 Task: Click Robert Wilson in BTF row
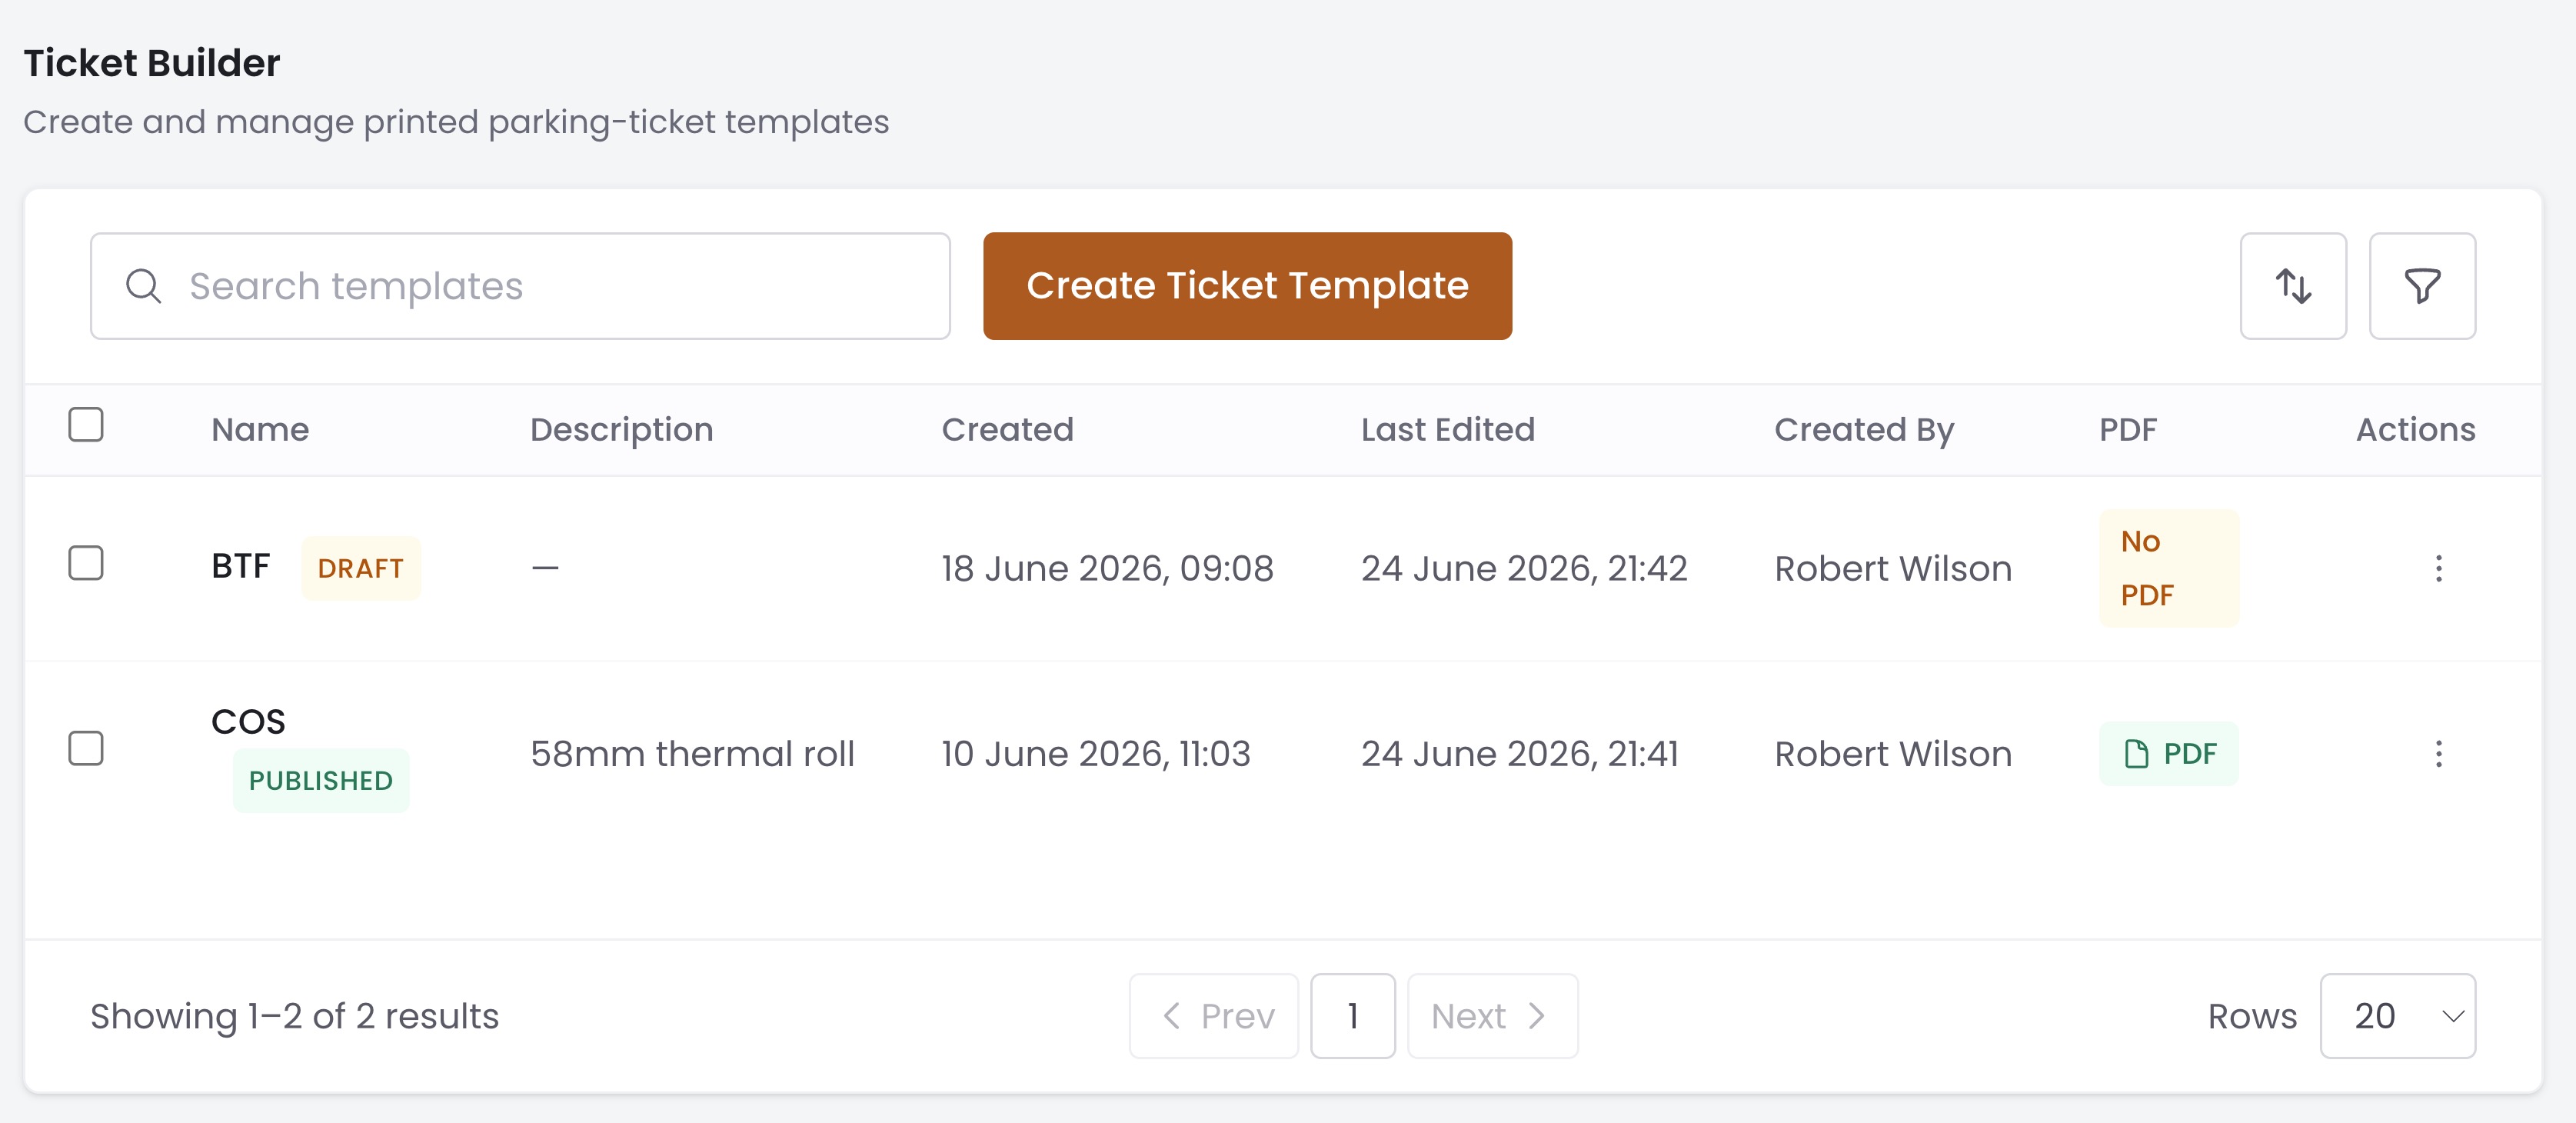(1892, 568)
